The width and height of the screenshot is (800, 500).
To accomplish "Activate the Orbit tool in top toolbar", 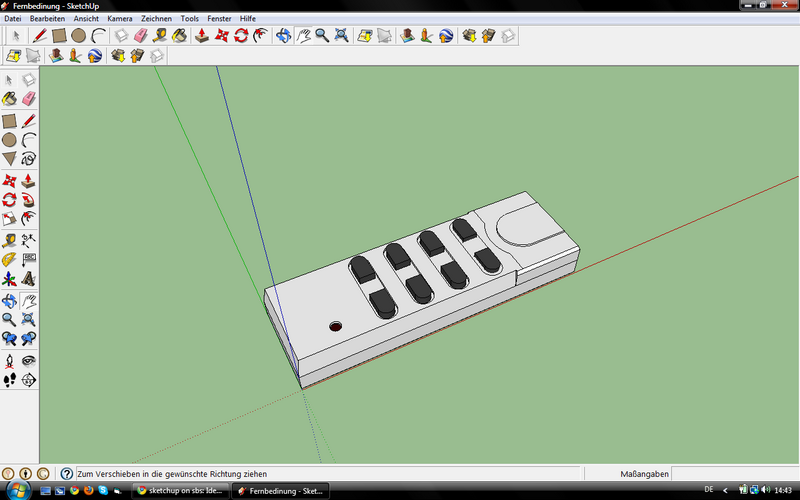I will (283, 36).
